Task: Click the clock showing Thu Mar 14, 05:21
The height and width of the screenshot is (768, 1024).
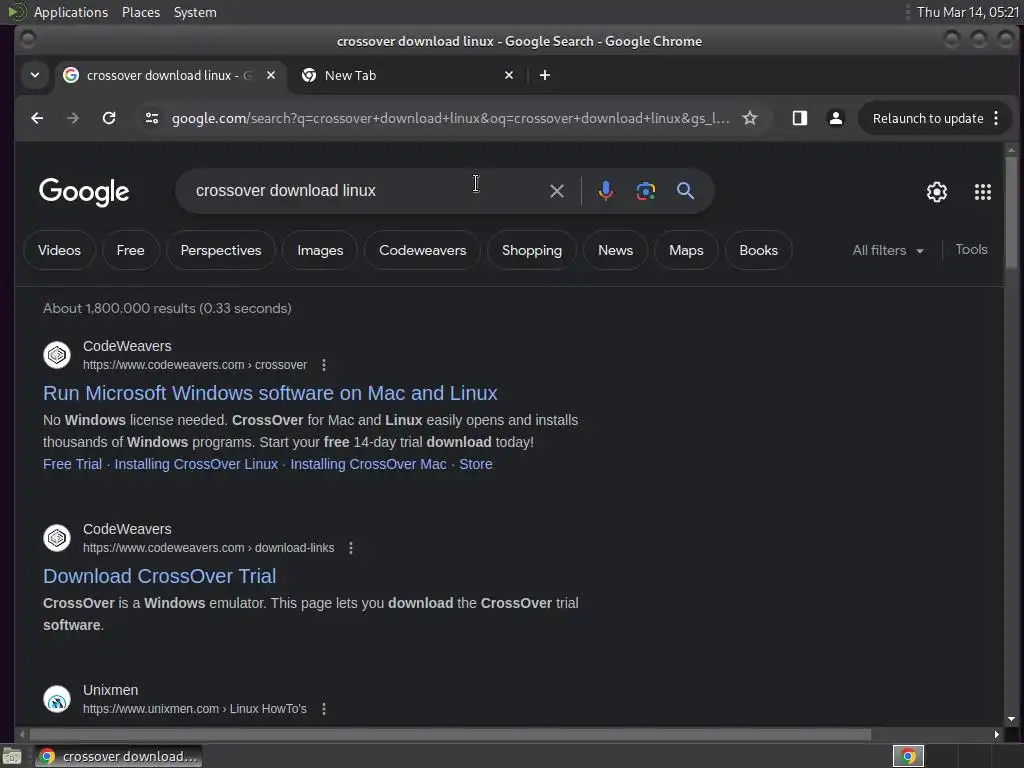Action: pyautogui.click(x=968, y=12)
